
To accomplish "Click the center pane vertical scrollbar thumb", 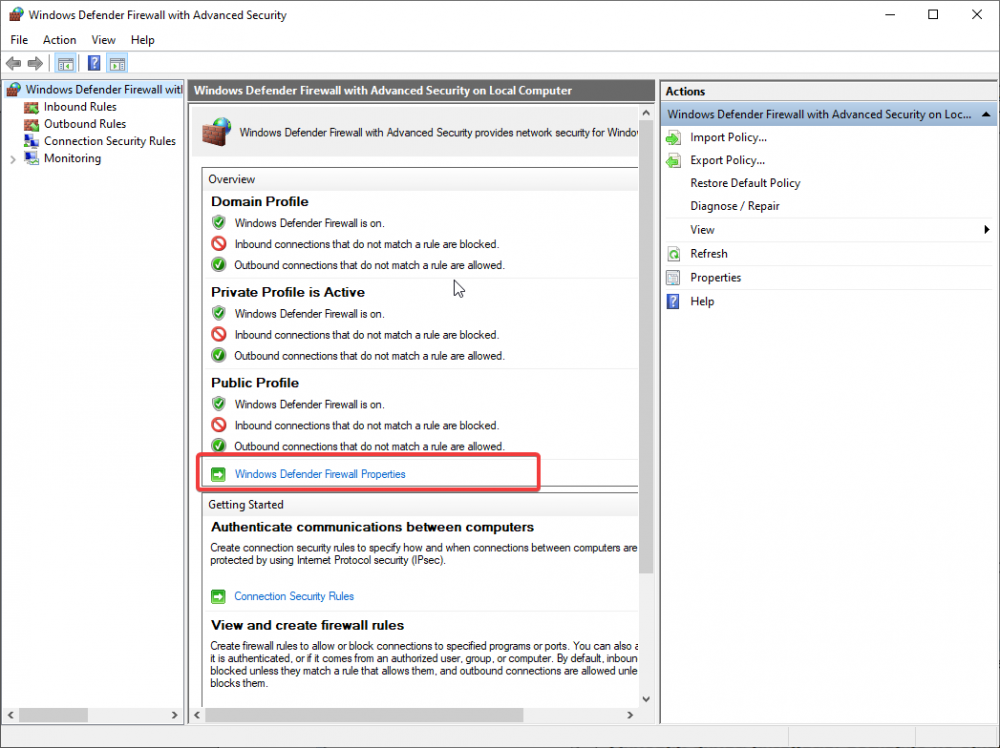I will [646, 348].
